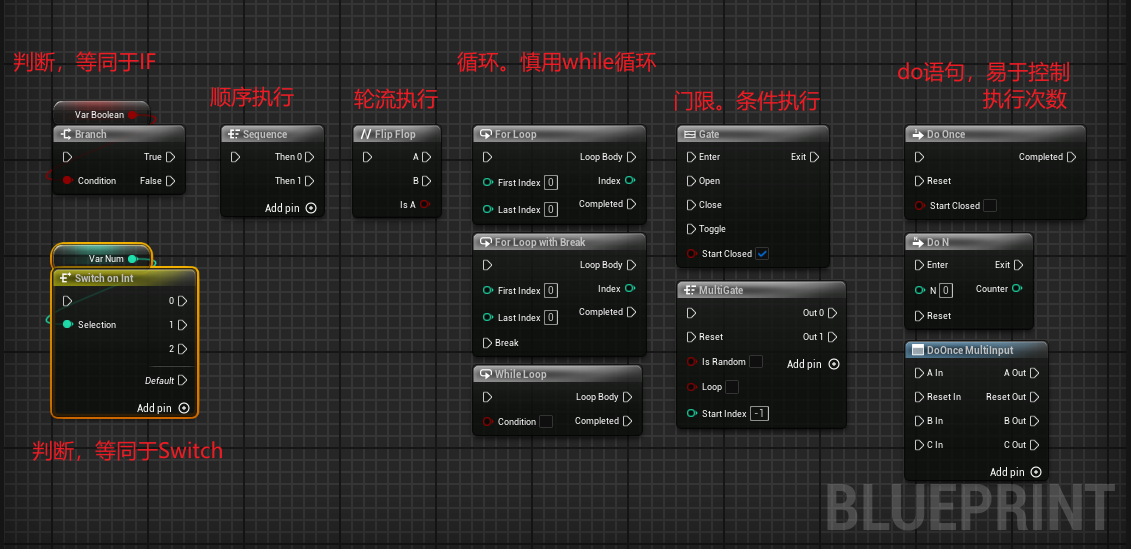Check the While Loop Condition checkbox
Viewport: 1131px width, 549px height.
pos(546,422)
